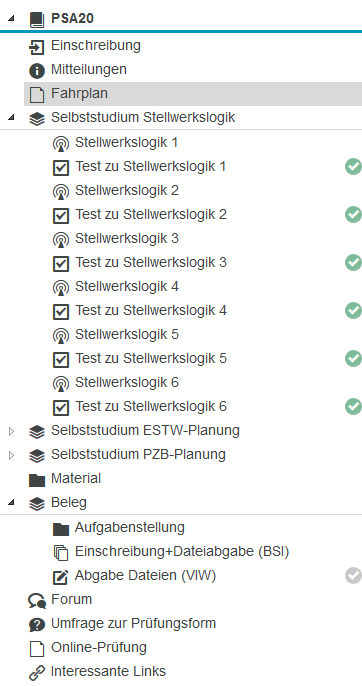Viewport: 362px width, 686px height.
Task: Click the book icon next to PSA20
Action: [37, 20]
